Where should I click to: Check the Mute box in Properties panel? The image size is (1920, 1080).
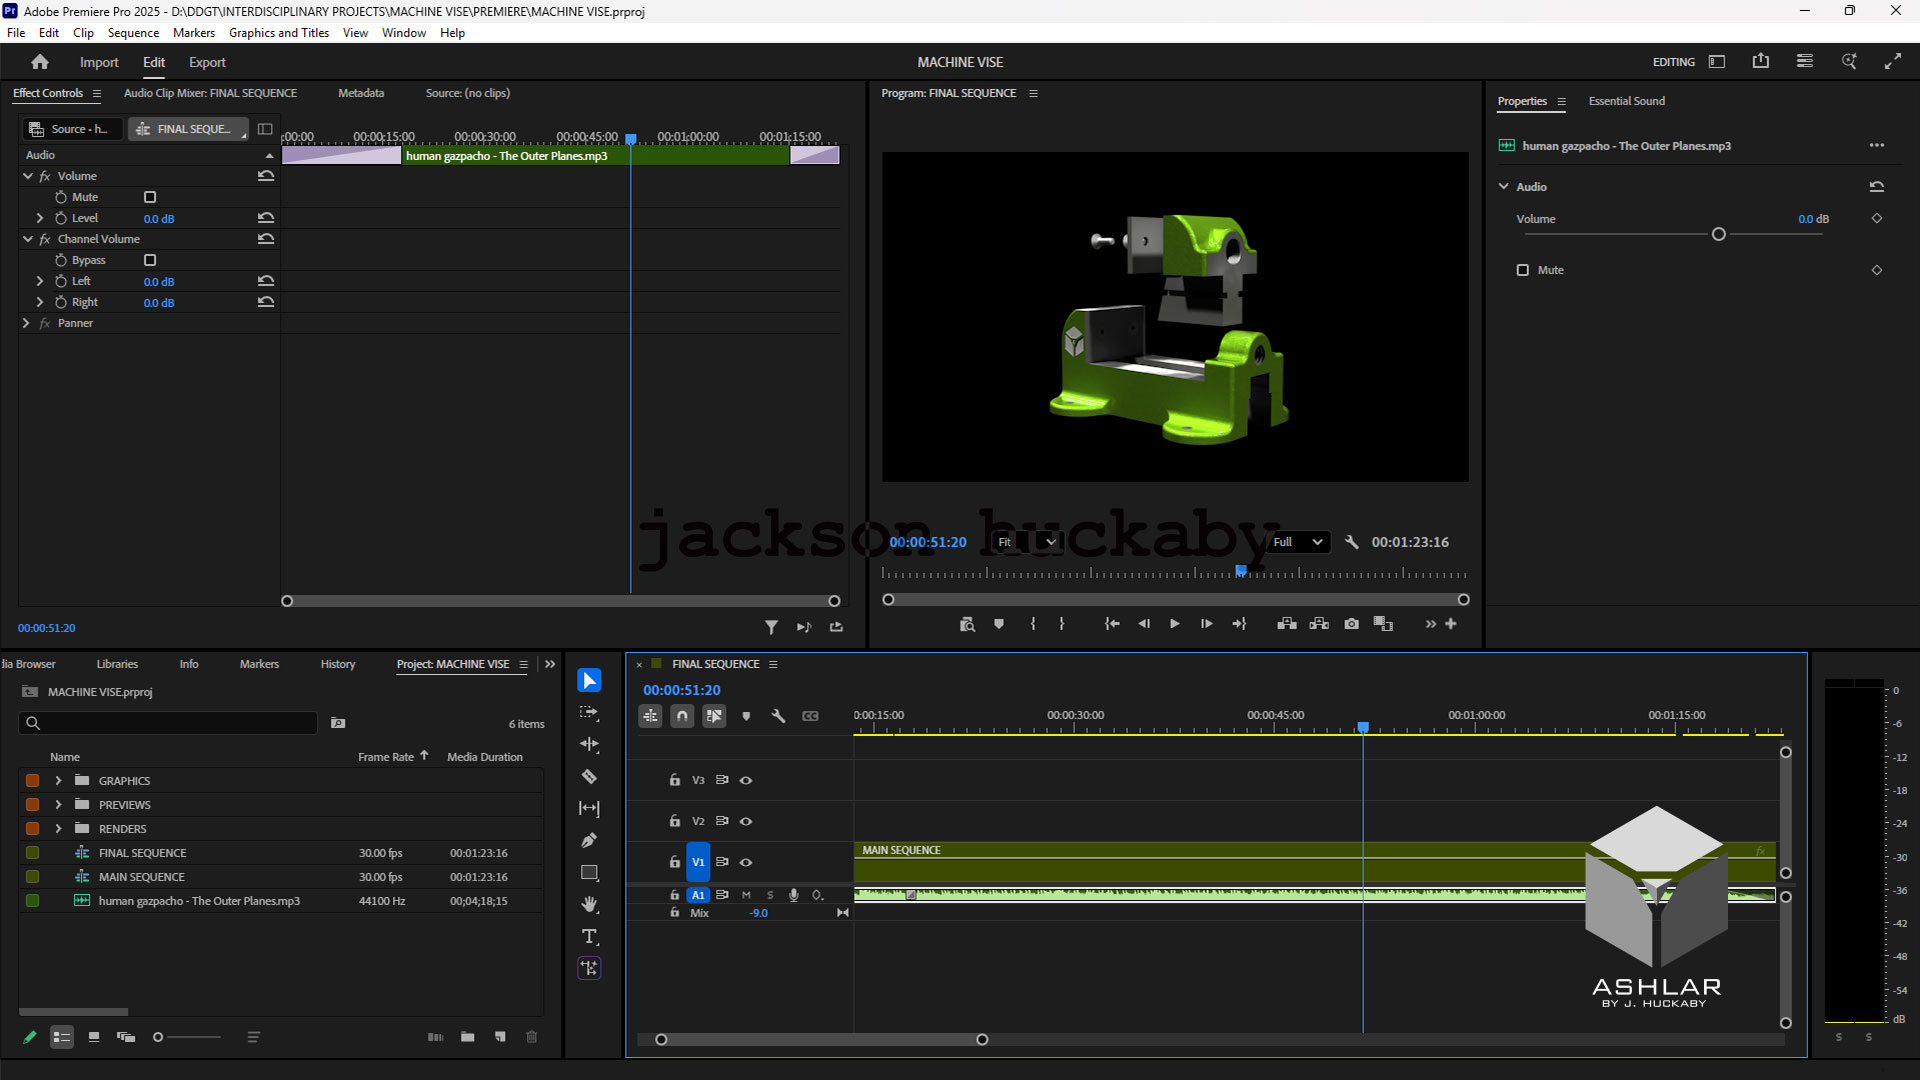pyautogui.click(x=1522, y=270)
